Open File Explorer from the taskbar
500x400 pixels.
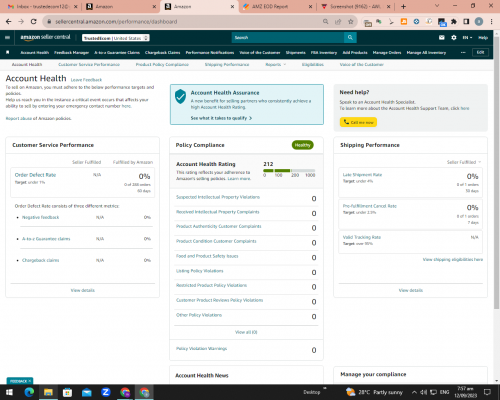click(48, 392)
